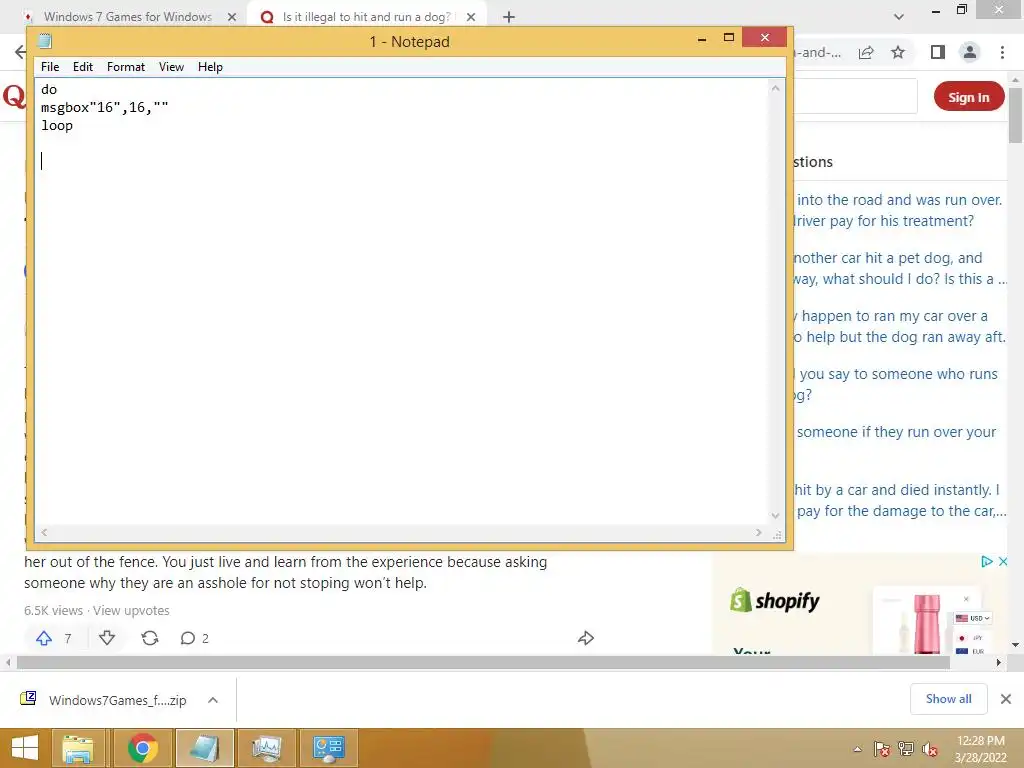
Task: Open the taskbar clock and date
Action: [x=980, y=749]
